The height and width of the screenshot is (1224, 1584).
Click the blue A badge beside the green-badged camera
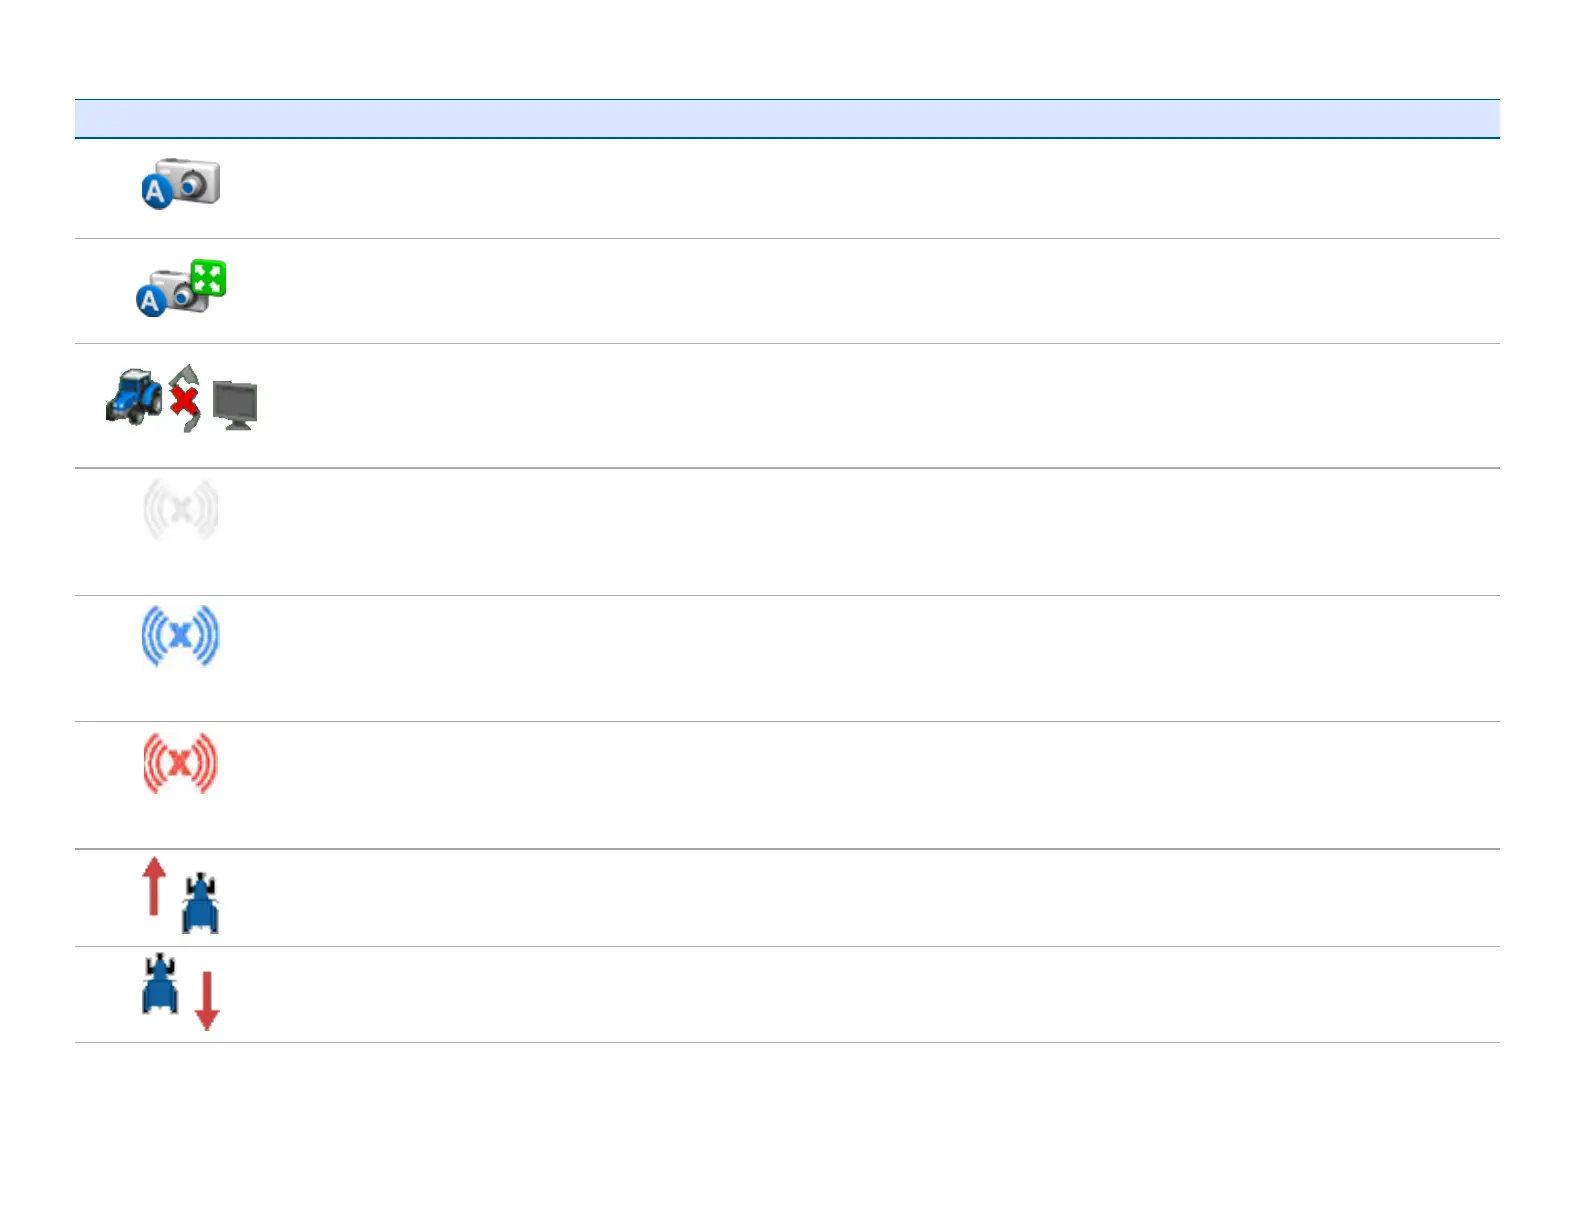tap(150, 301)
